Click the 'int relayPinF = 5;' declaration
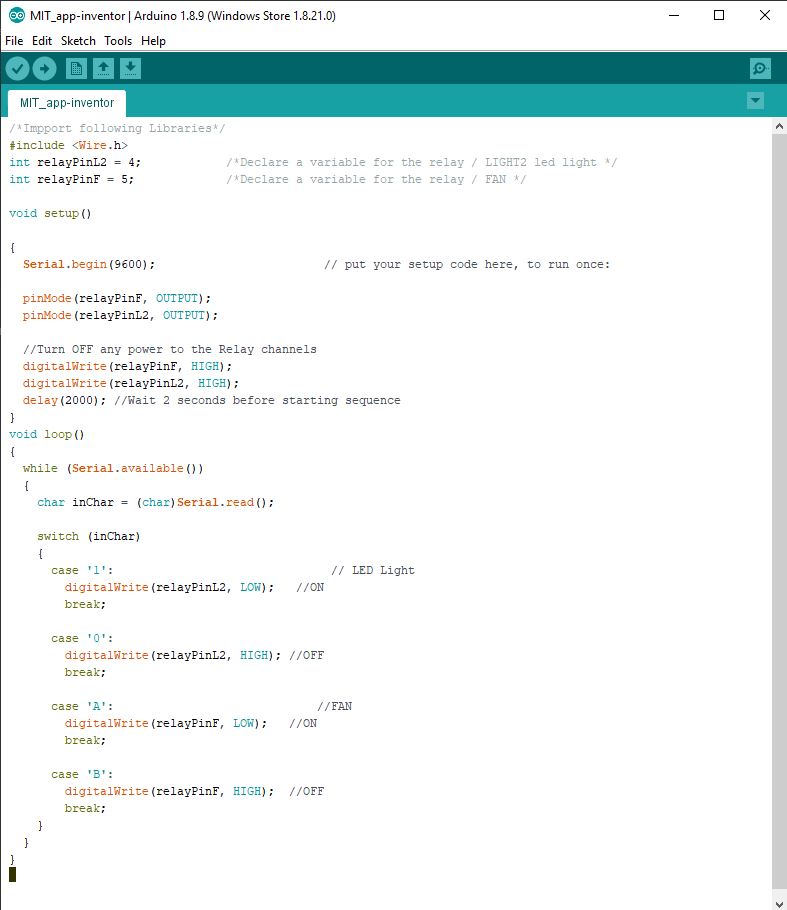 (71, 179)
